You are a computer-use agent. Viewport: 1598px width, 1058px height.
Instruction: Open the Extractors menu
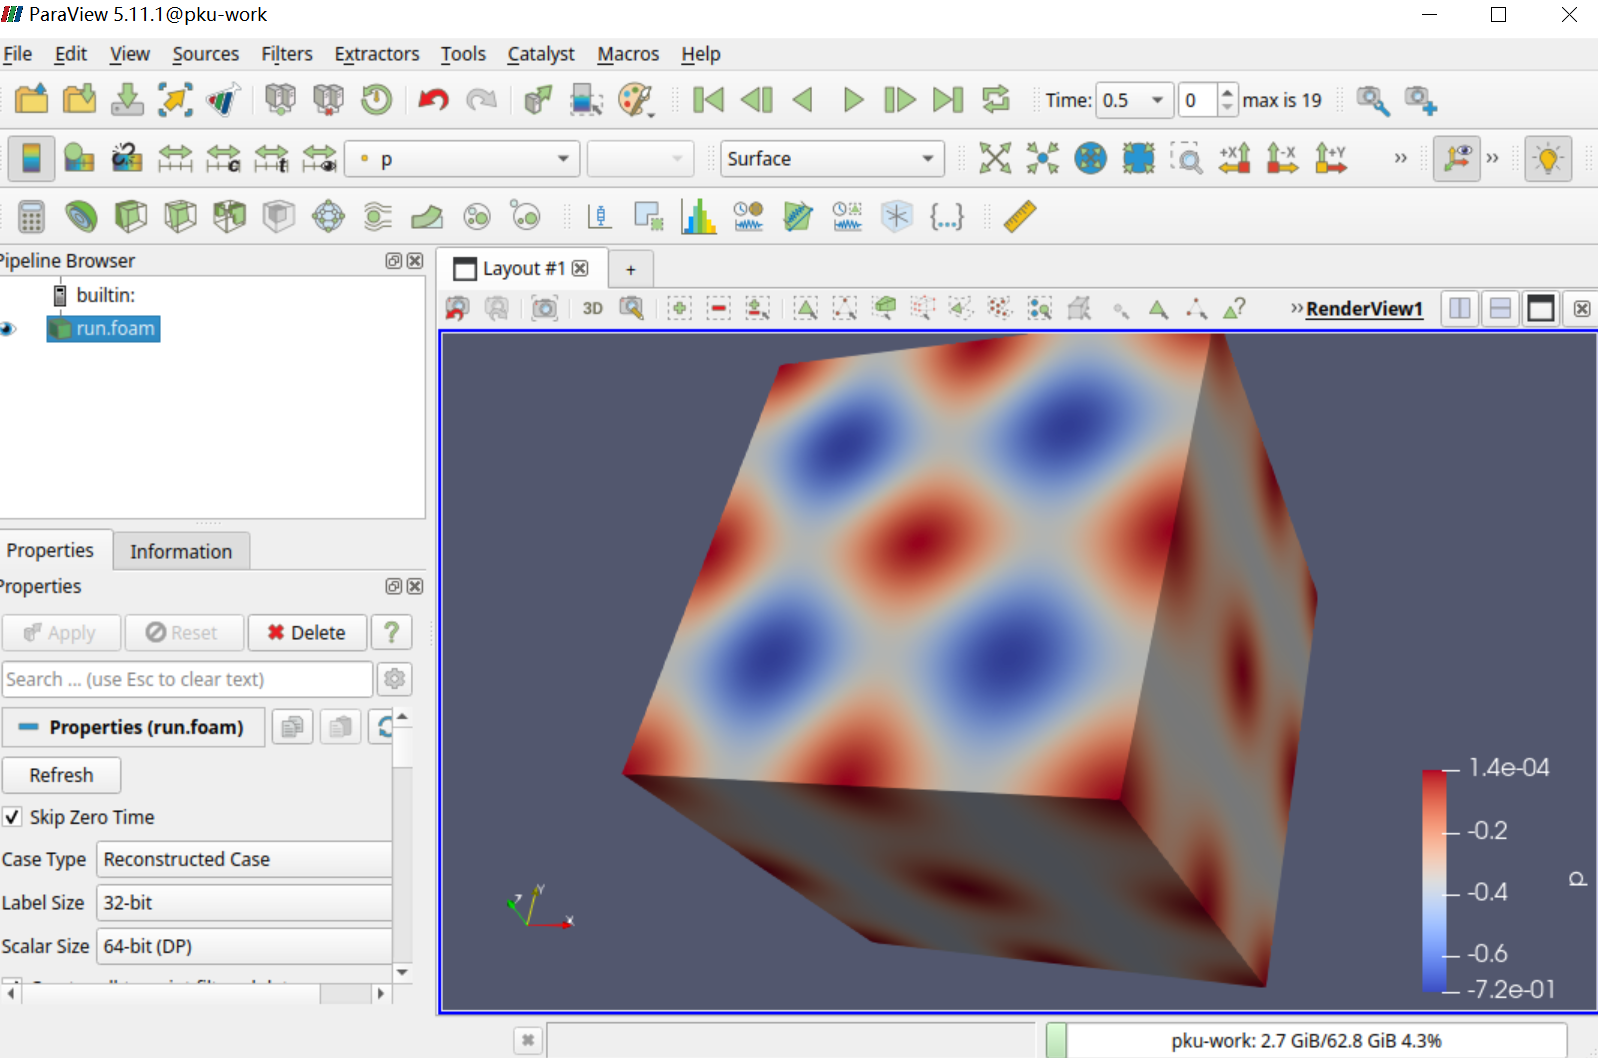(x=377, y=54)
